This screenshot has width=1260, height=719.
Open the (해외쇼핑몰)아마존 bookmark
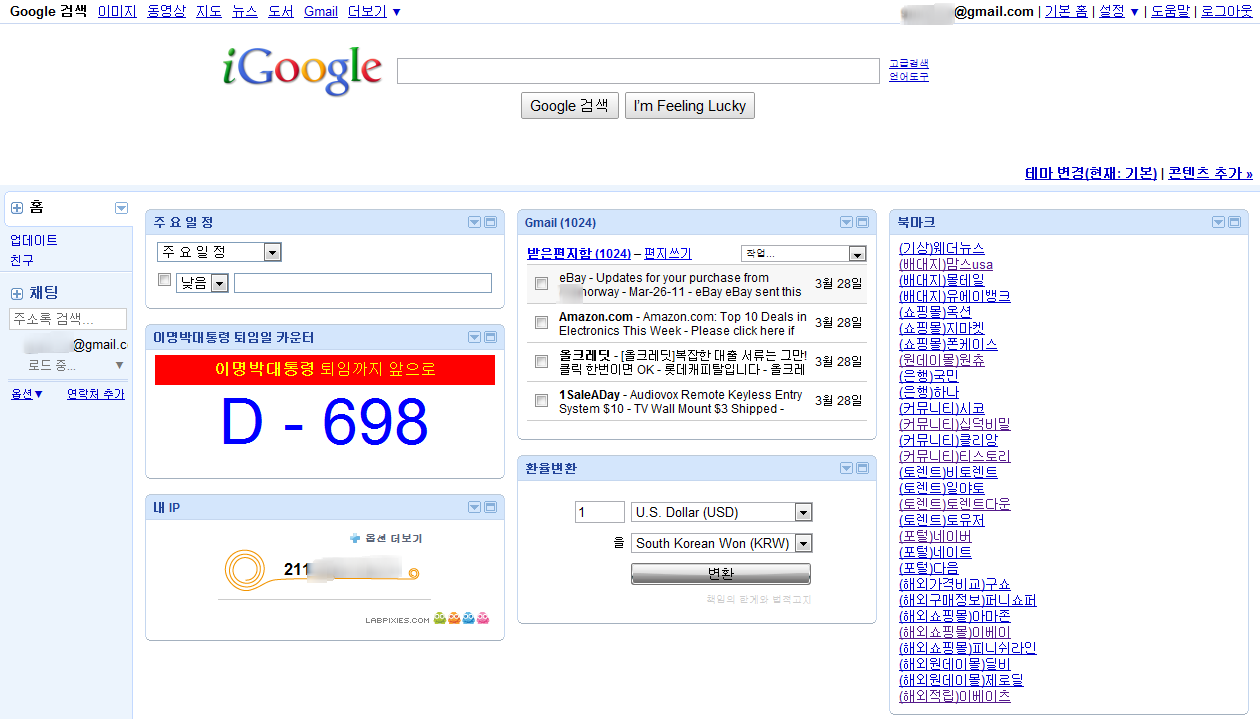(x=955, y=616)
